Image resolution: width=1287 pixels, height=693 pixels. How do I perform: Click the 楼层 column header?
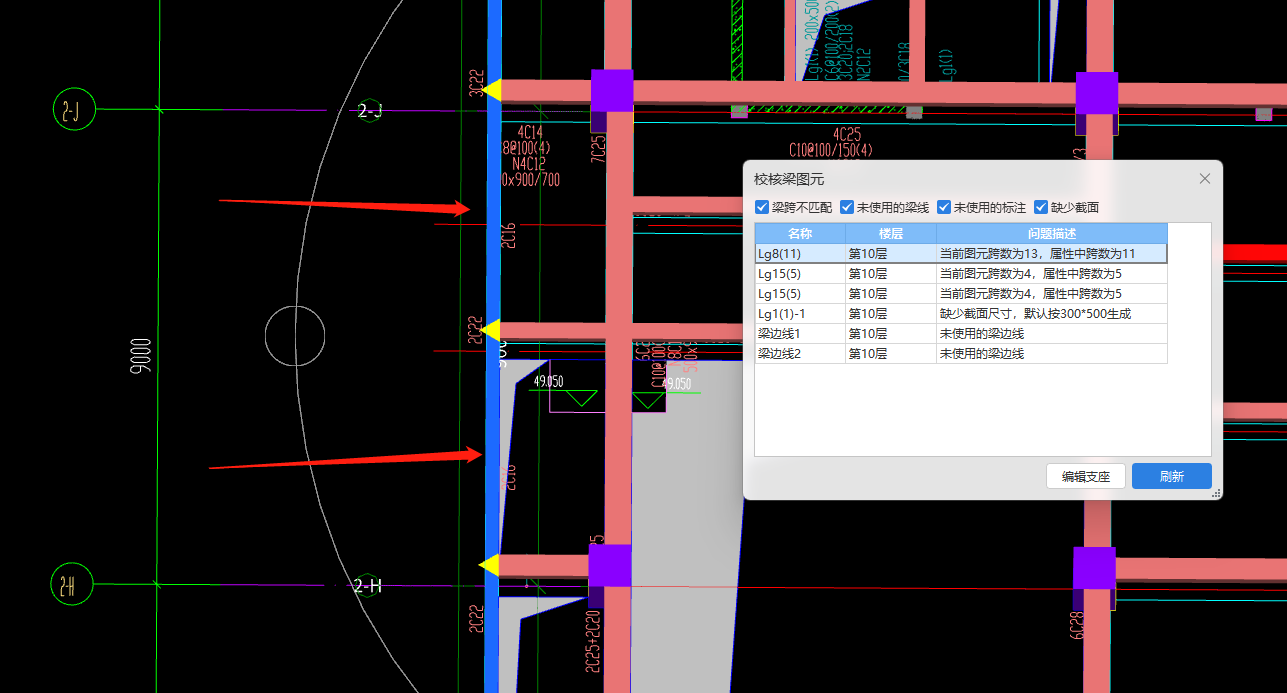point(891,233)
